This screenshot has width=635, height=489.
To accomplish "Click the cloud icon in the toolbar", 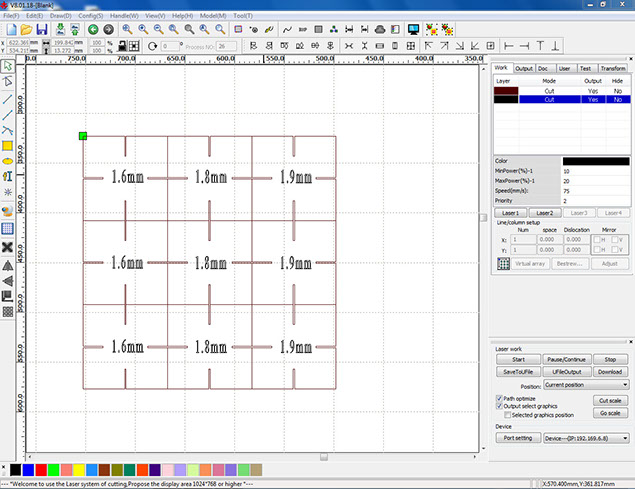I will pos(380,30).
